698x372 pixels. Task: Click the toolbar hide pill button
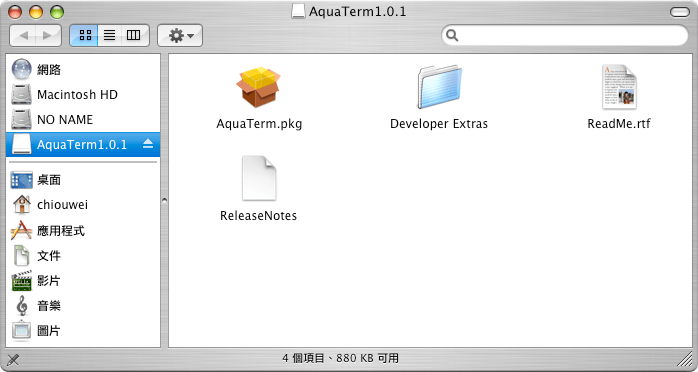pyautogui.click(x=680, y=12)
